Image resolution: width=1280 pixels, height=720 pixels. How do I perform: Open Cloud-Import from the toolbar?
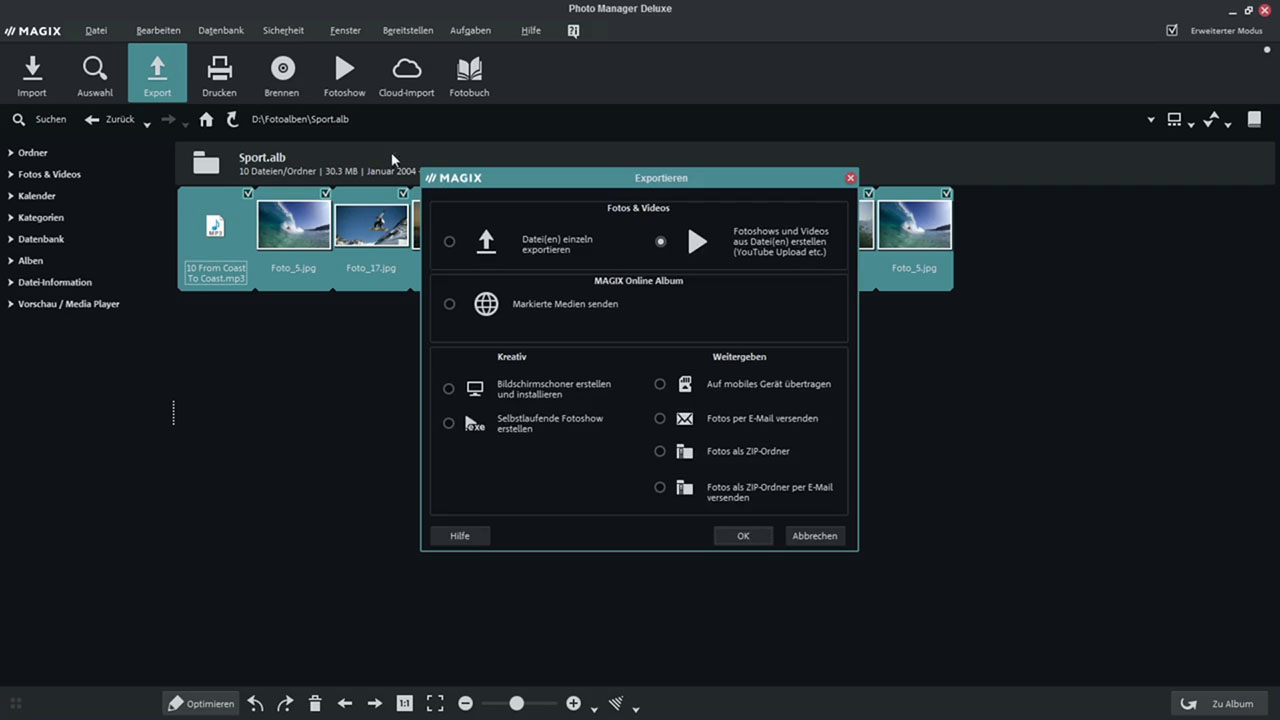pos(406,74)
